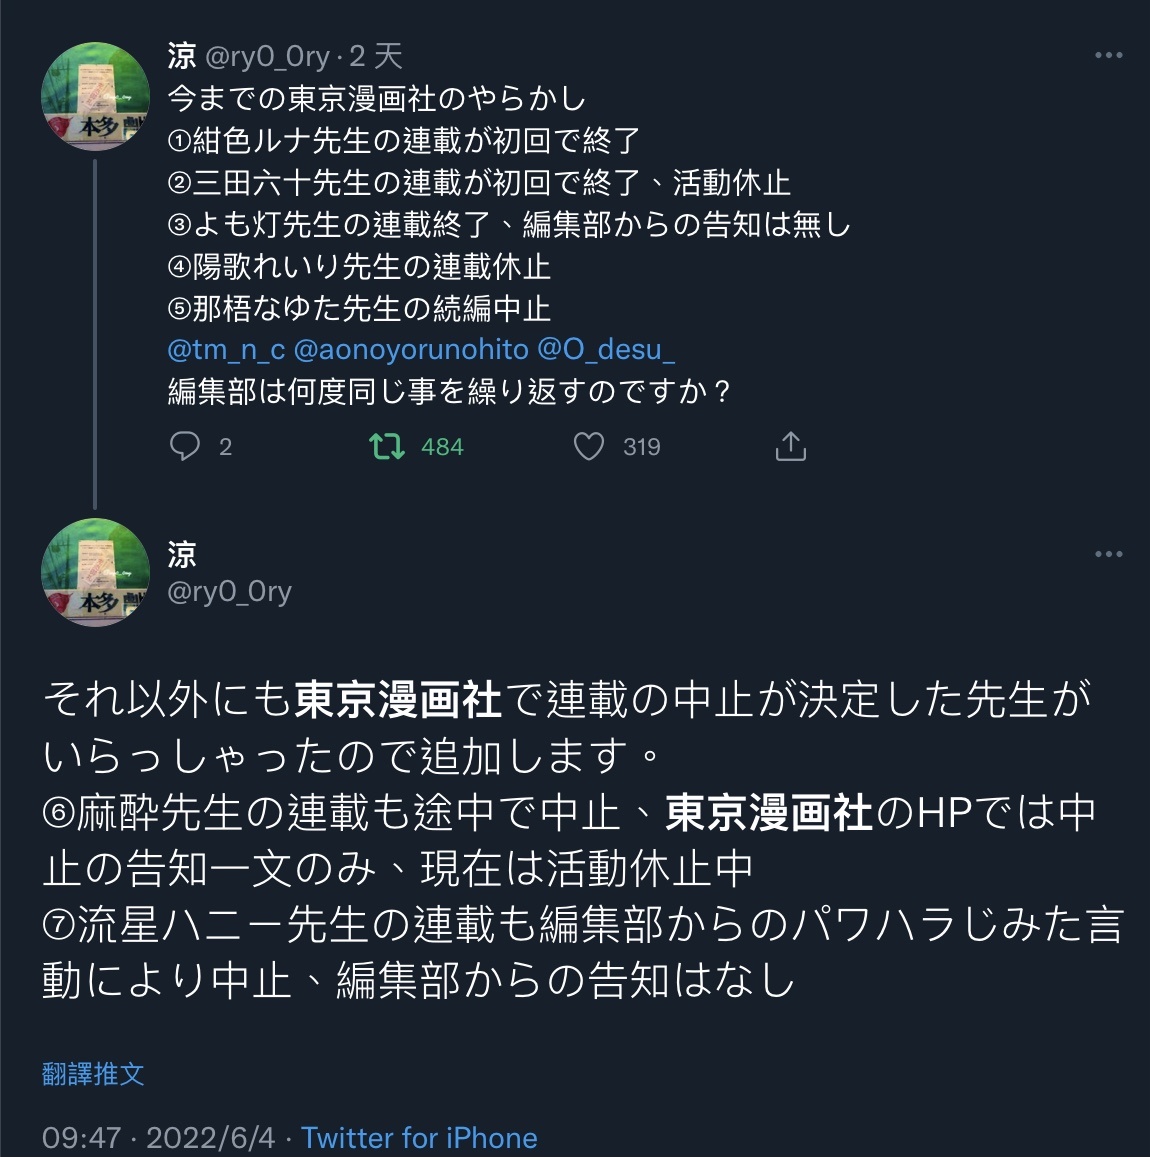Click the @ry0_0ry handle in second tweet
Image resolution: width=1150 pixels, height=1157 pixels.
(x=229, y=591)
